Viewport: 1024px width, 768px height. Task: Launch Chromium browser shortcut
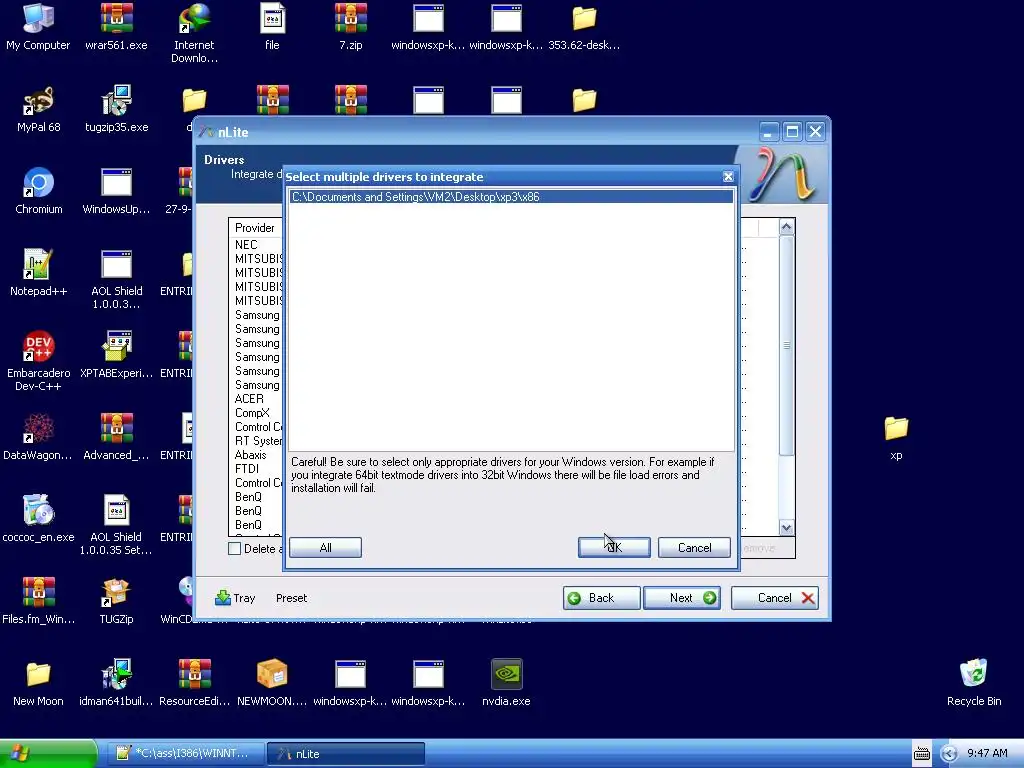click(x=39, y=191)
